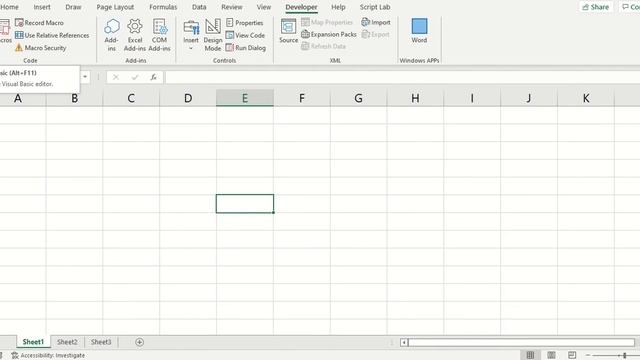Click Accessibility: Investigate in status bar
The width and height of the screenshot is (640, 360).
48,356
